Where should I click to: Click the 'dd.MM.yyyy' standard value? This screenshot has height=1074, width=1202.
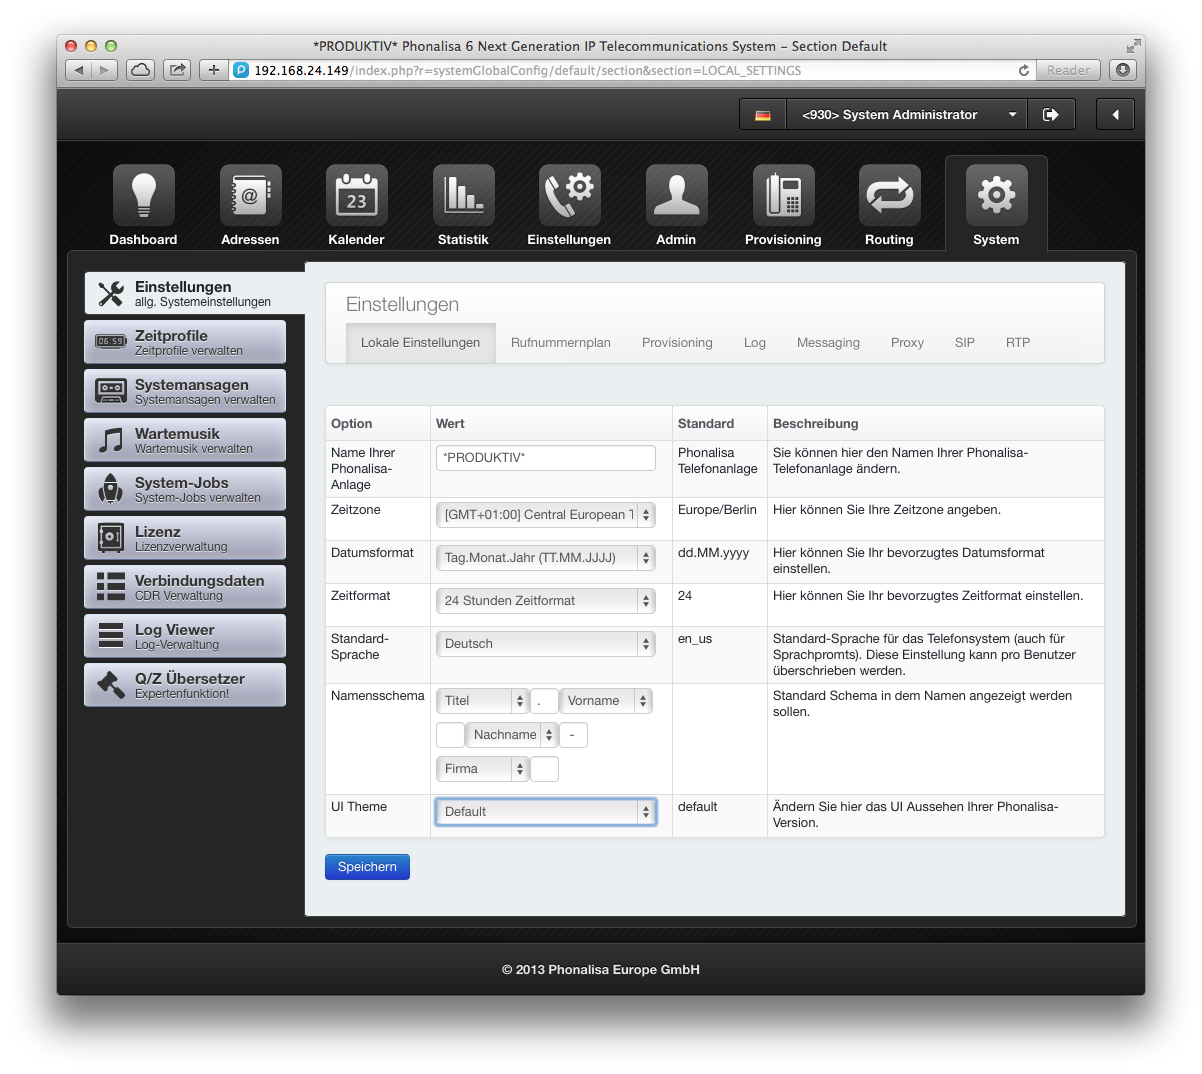tap(713, 553)
